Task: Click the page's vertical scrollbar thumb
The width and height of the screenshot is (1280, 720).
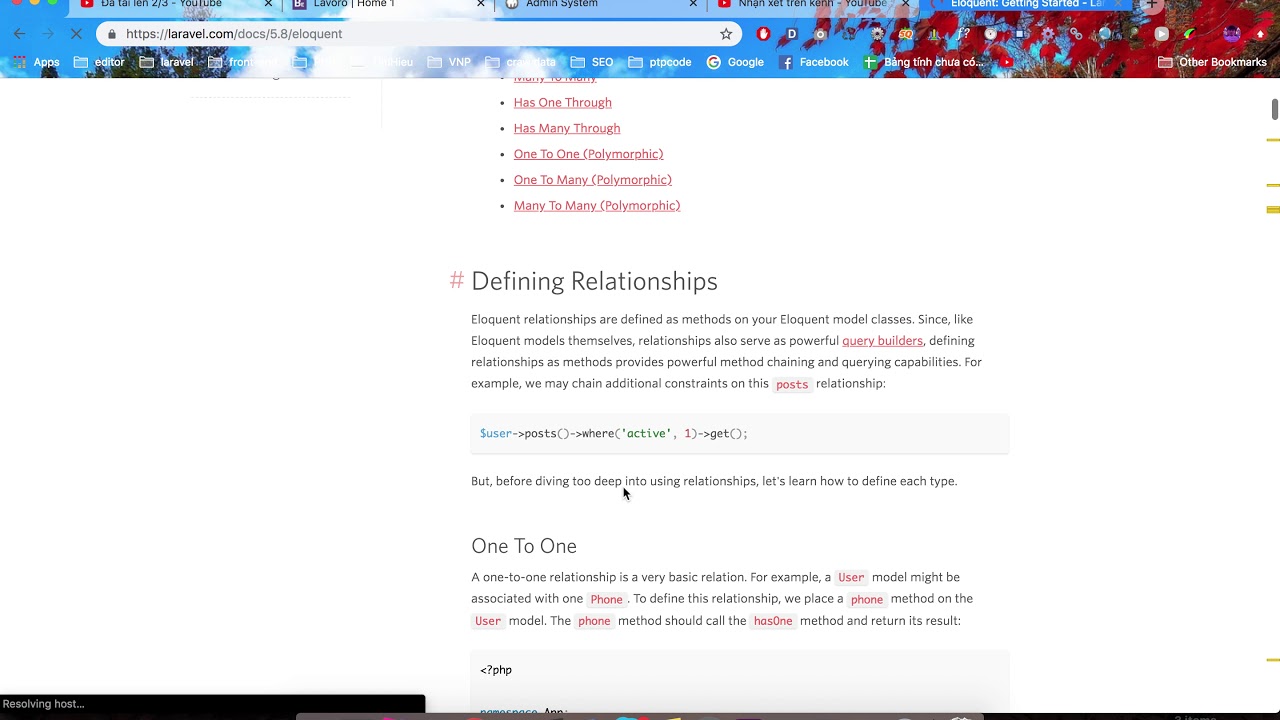Action: click(x=1275, y=109)
